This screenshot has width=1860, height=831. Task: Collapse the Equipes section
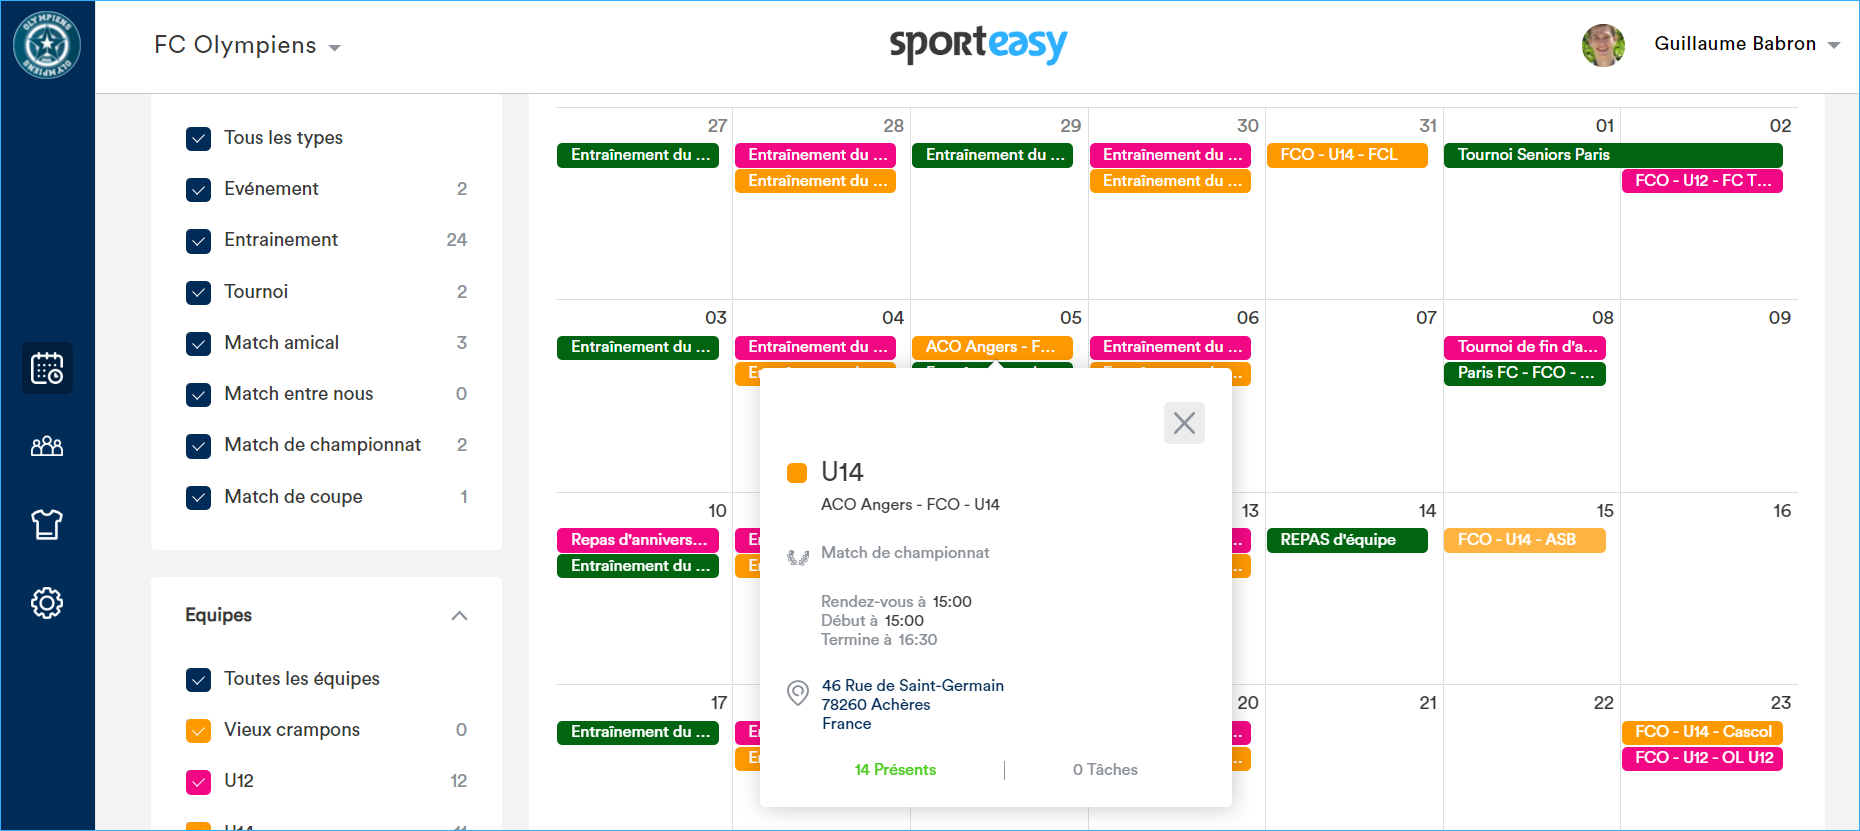tap(459, 616)
